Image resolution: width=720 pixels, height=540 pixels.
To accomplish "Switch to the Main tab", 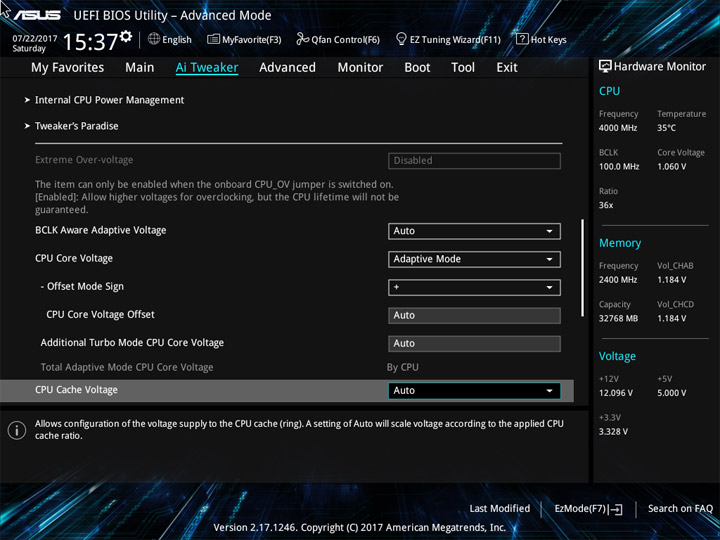I will (140, 68).
